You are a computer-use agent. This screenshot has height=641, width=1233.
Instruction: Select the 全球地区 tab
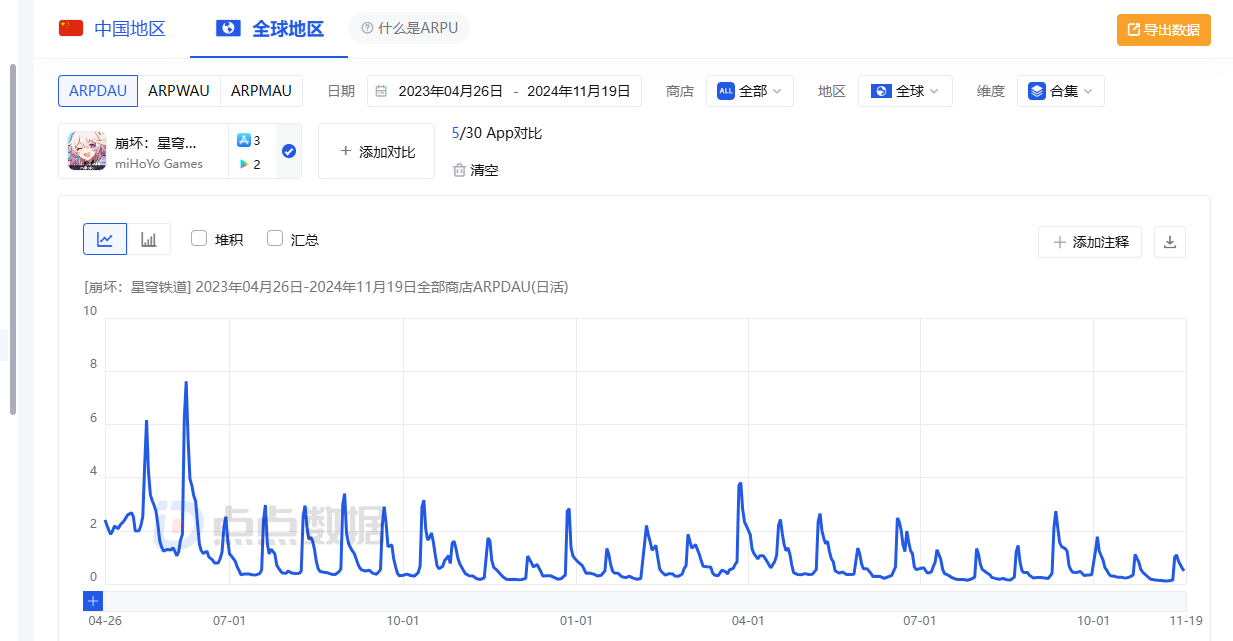270,28
